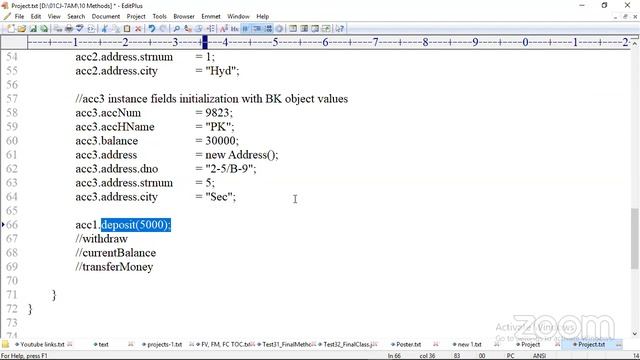Click the "col 36" status bar entry
This screenshot has width=640, height=360.
click(427, 356)
